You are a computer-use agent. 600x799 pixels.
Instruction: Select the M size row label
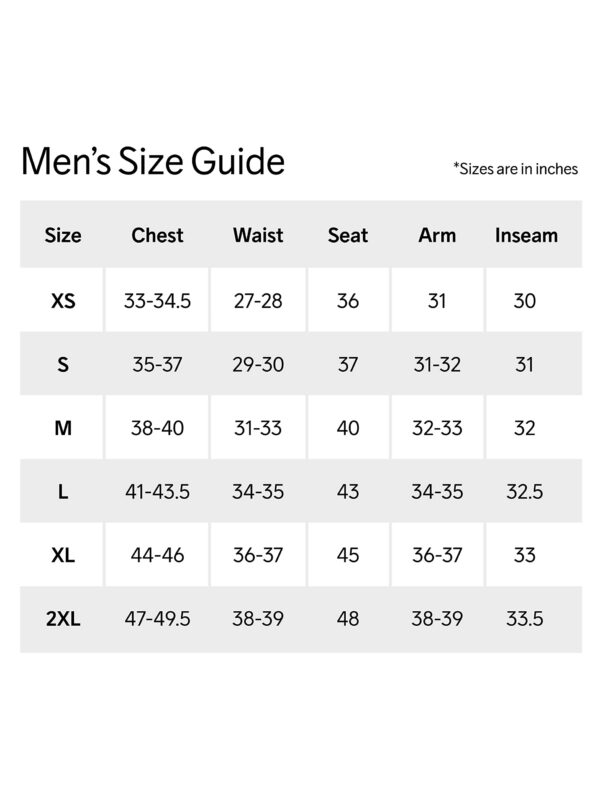point(63,428)
